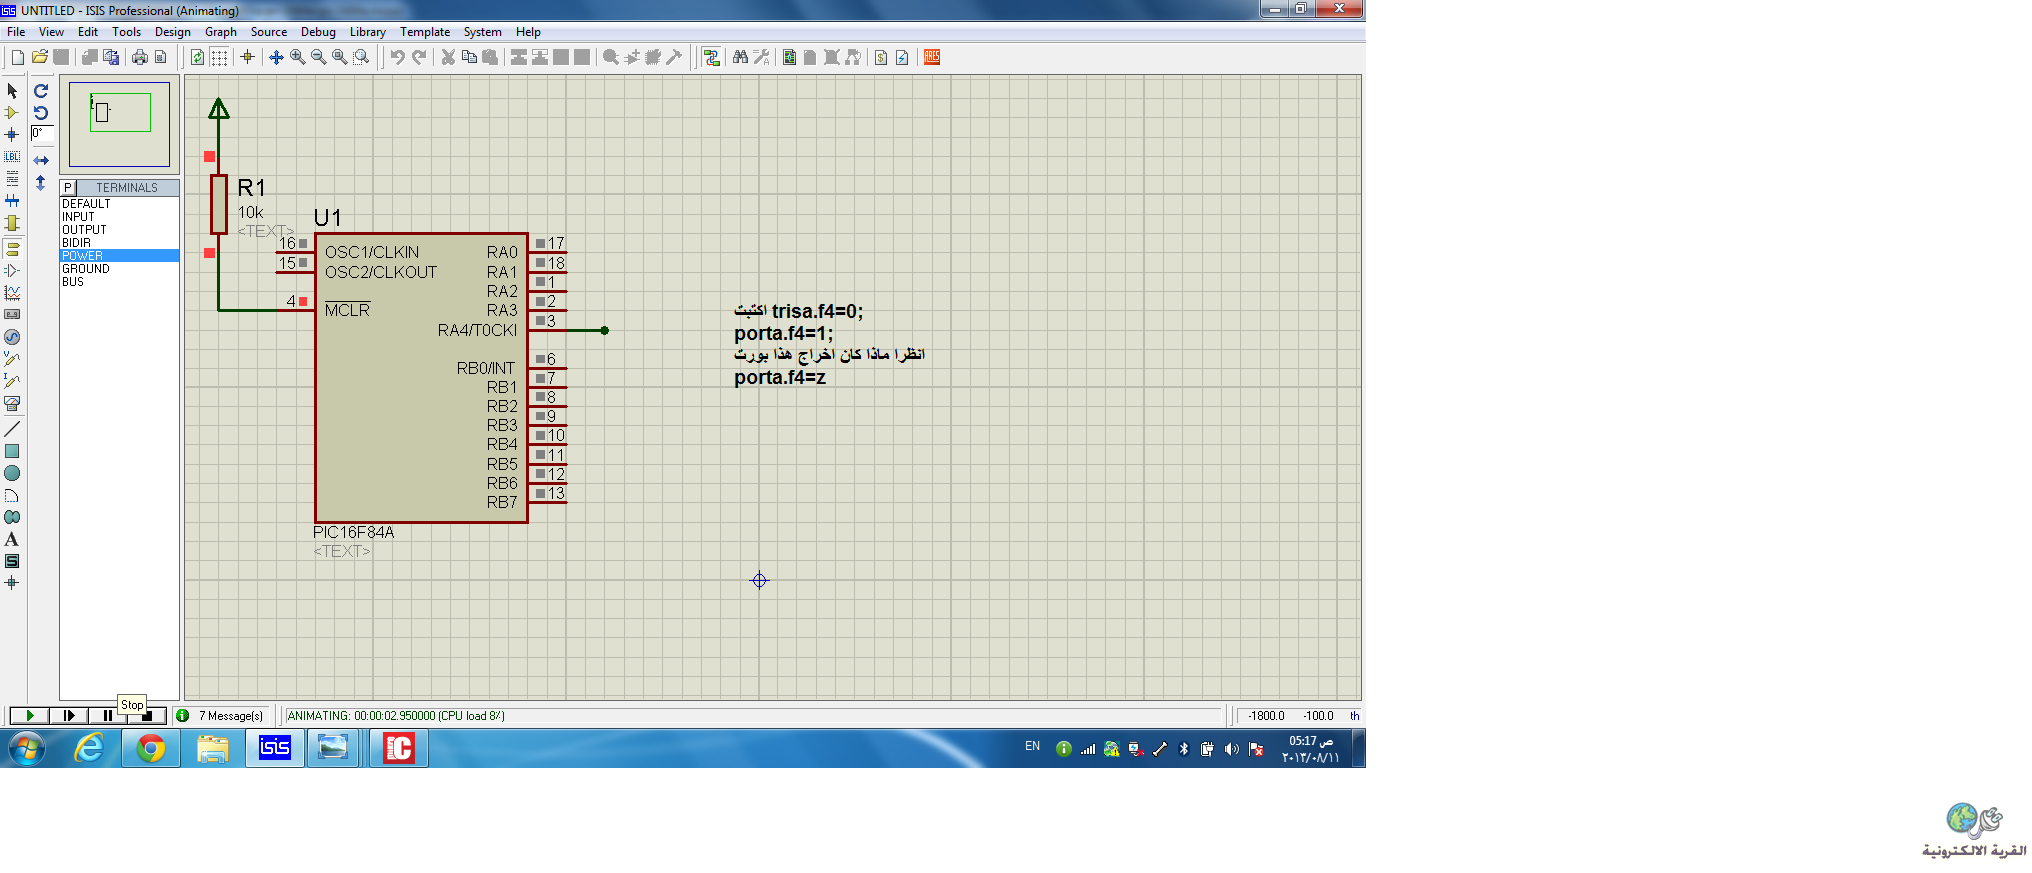2032x873 pixels.
Task: Pick the Junction dot mode
Action: [12, 134]
